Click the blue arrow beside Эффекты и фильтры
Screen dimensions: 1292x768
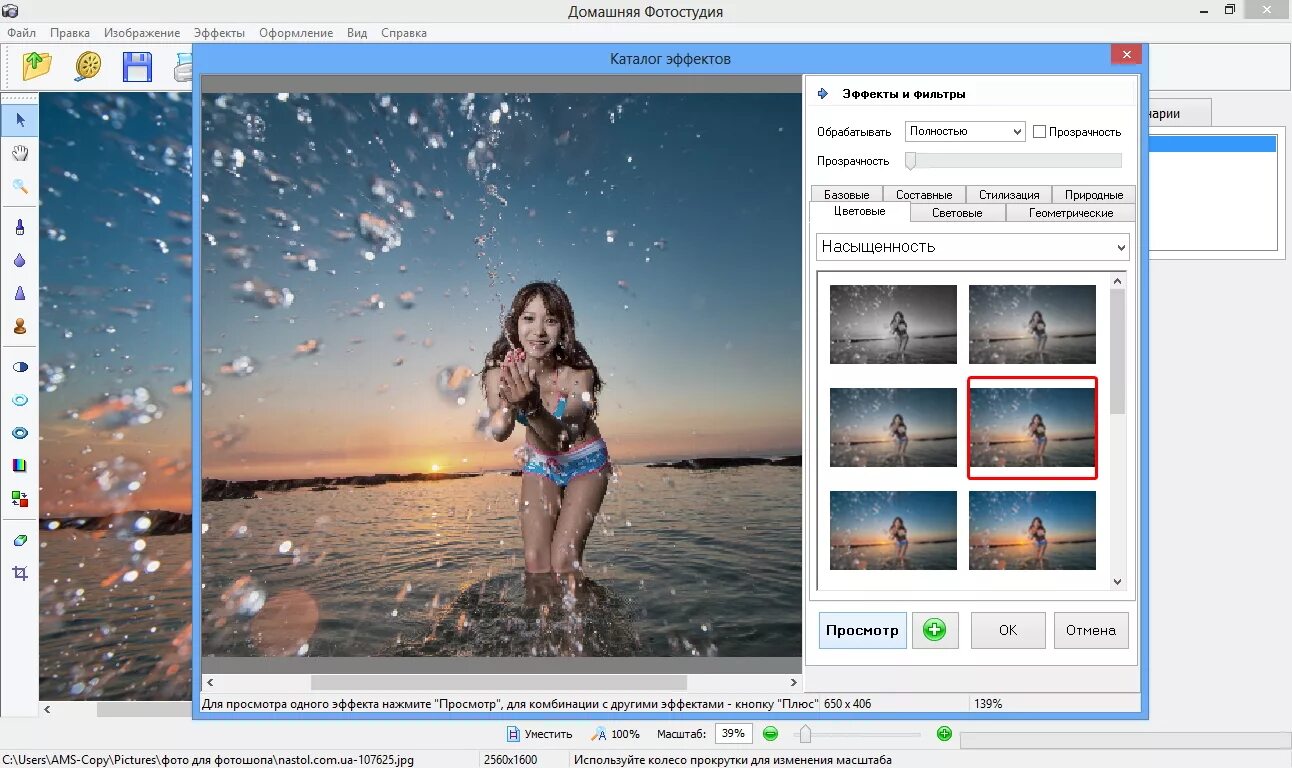pyautogui.click(x=824, y=94)
